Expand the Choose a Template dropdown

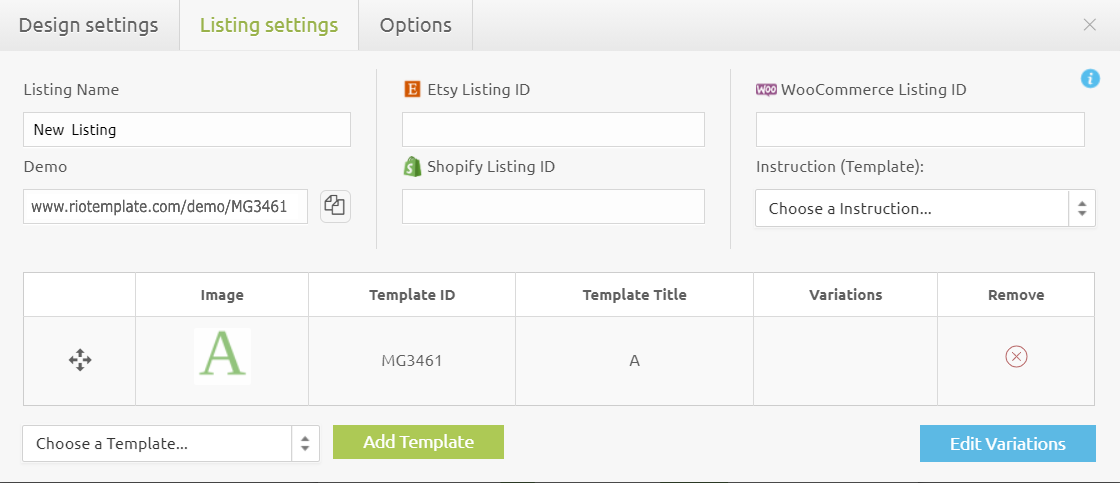coord(170,444)
